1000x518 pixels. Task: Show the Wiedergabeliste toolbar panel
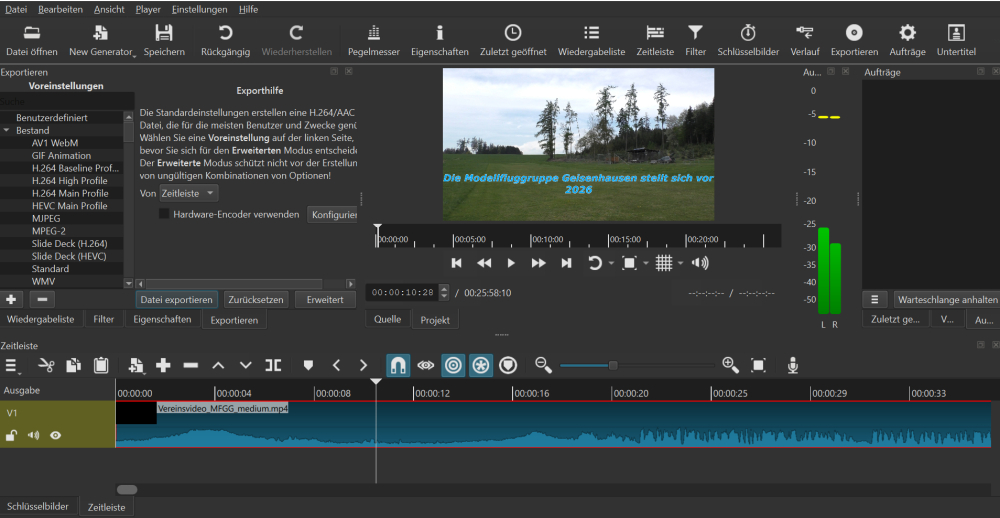coord(591,41)
